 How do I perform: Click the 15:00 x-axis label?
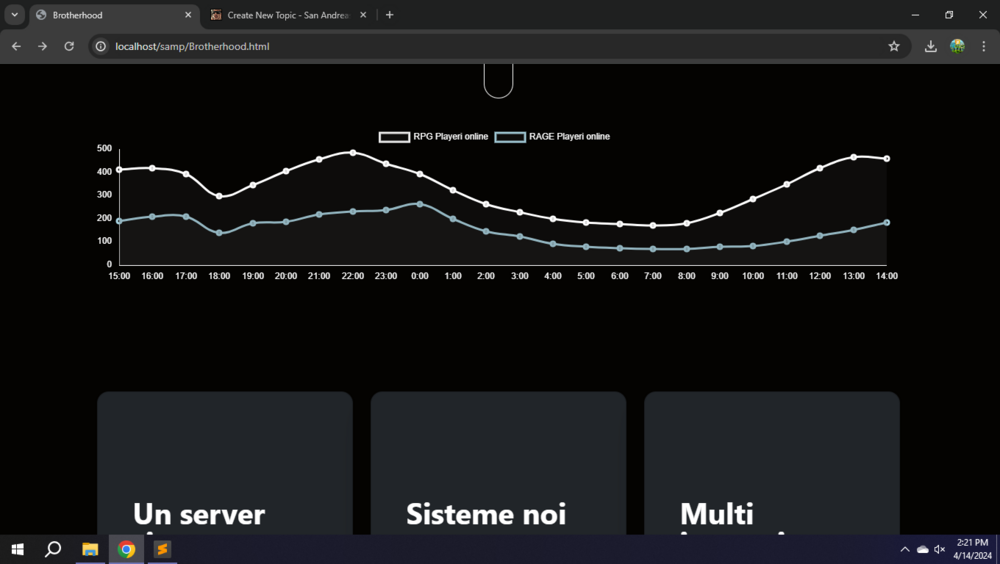(x=119, y=276)
